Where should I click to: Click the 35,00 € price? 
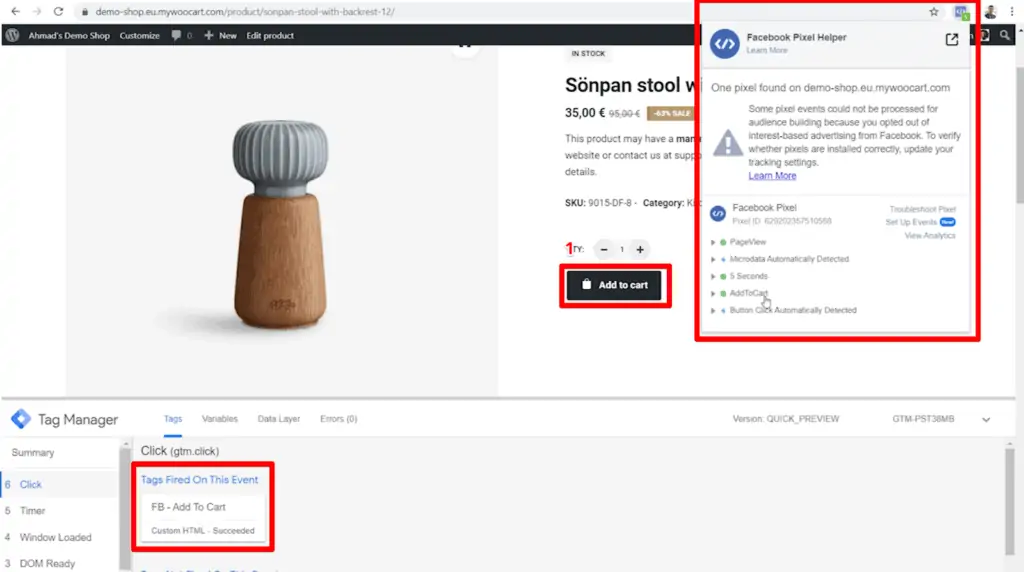pyautogui.click(x=584, y=113)
